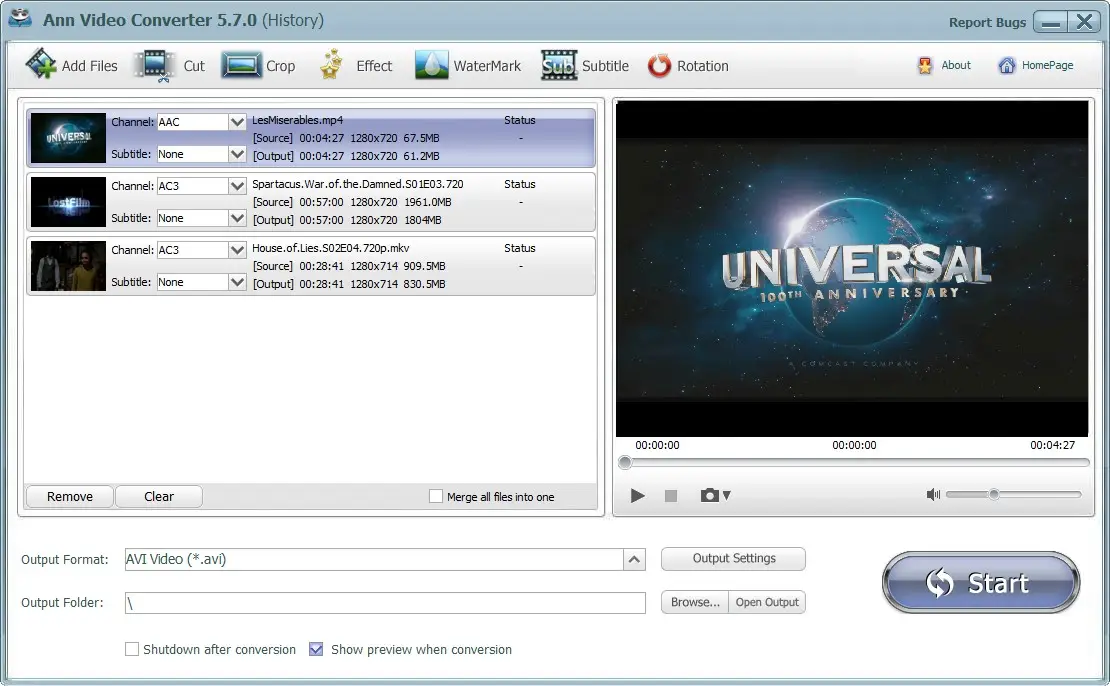1110x686 pixels.
Task: Select "Spartacus.War.of.the.Damned.S01E03.720" file name
Action: (357, 184)
